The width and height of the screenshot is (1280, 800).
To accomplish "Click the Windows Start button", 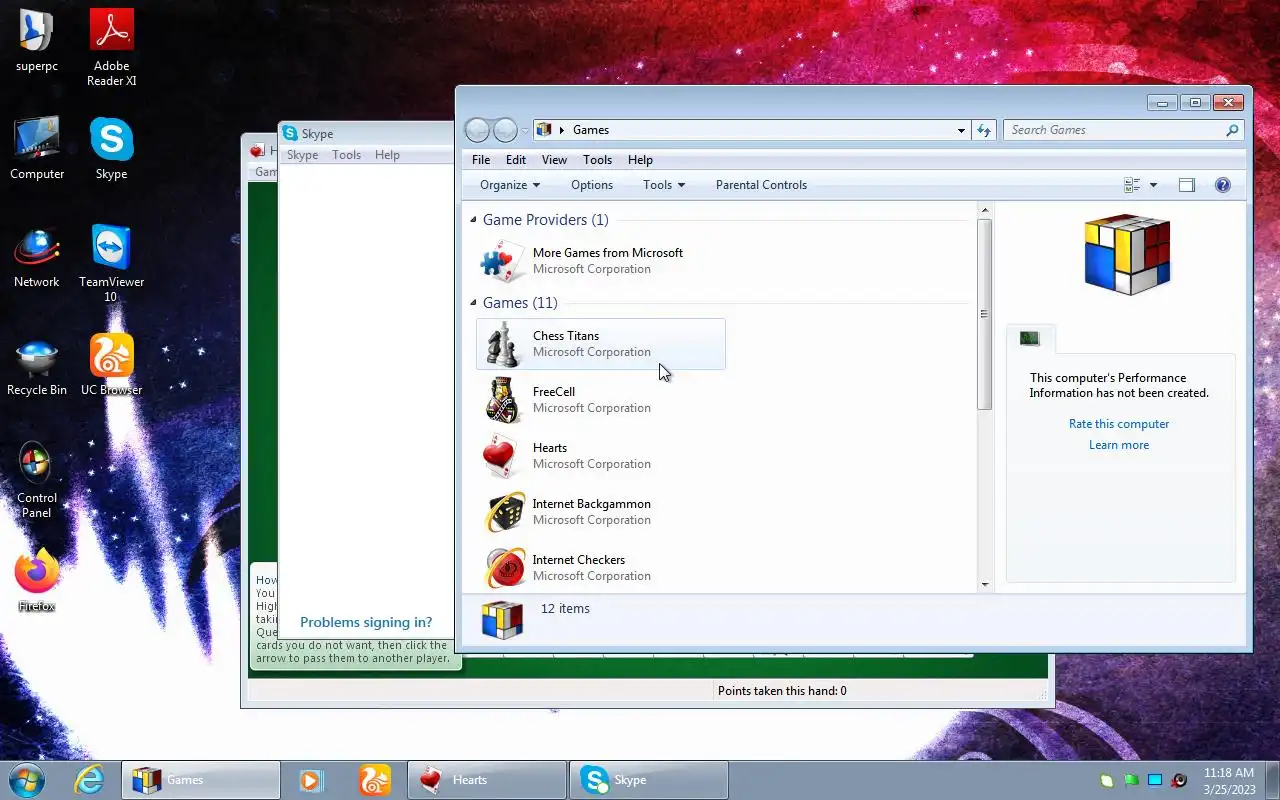I will (x=27, y=780).
